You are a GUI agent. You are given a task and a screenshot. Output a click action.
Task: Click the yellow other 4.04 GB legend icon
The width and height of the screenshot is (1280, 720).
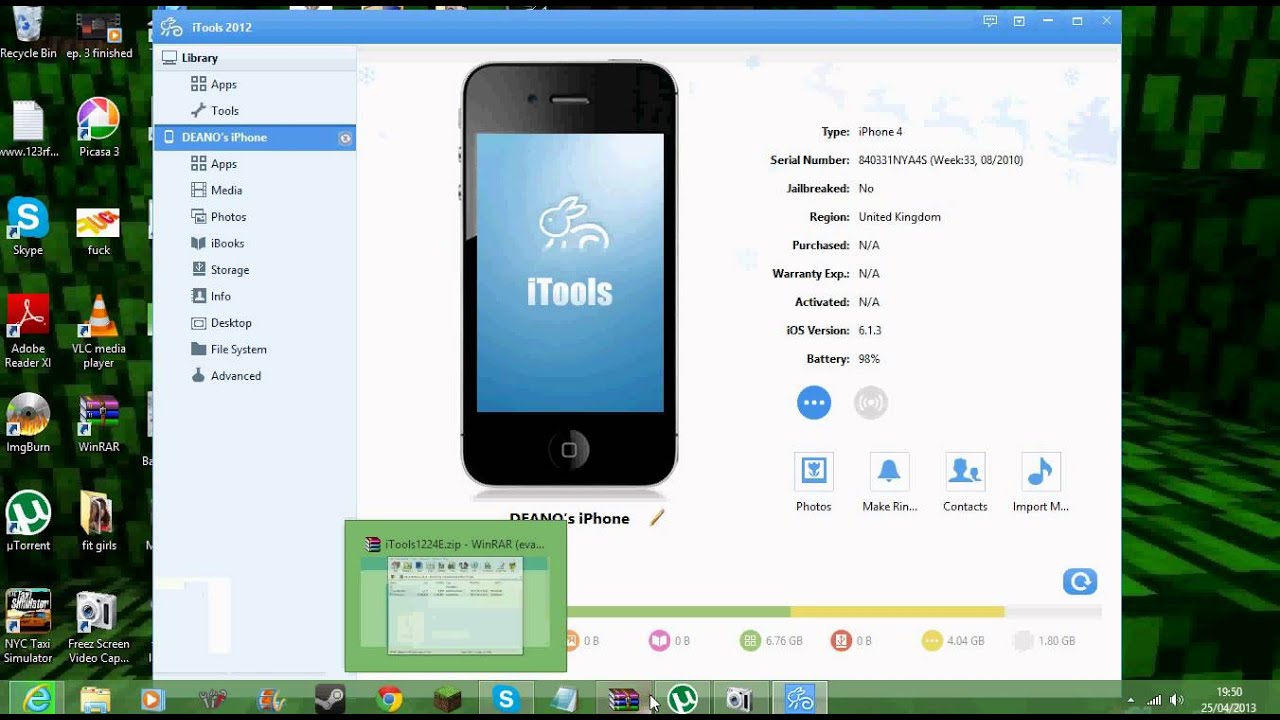(x=932, y=641)
